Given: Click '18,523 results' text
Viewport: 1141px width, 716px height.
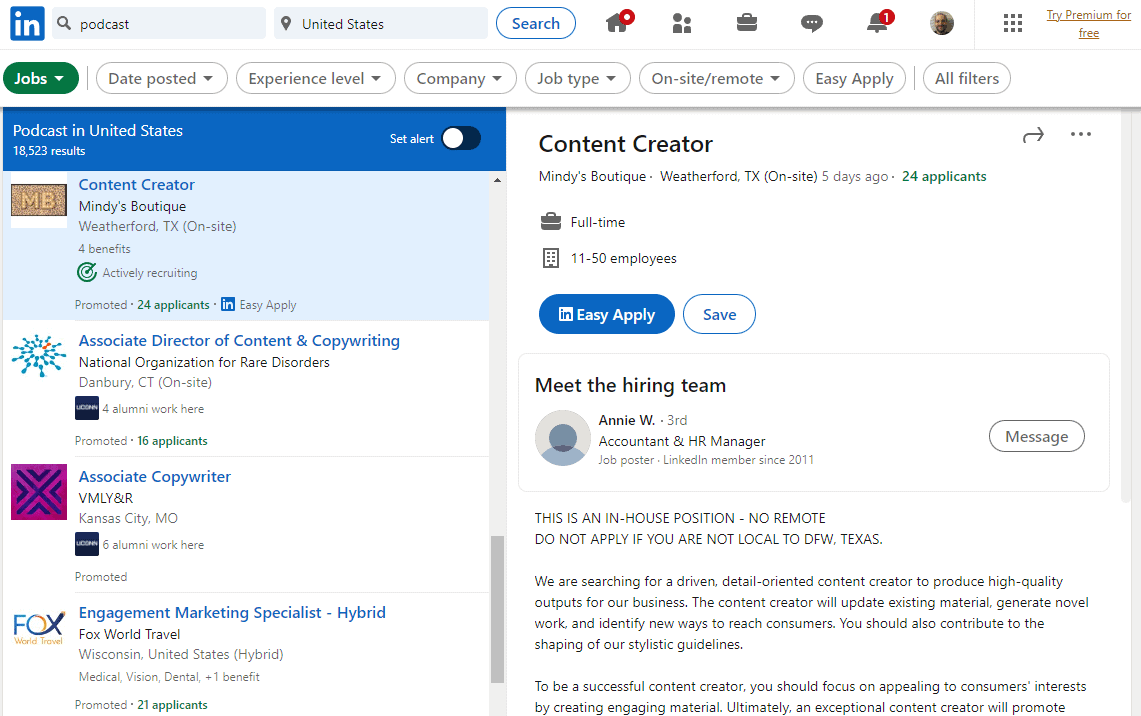Looking at the screenshot, I should click(49, 151).
